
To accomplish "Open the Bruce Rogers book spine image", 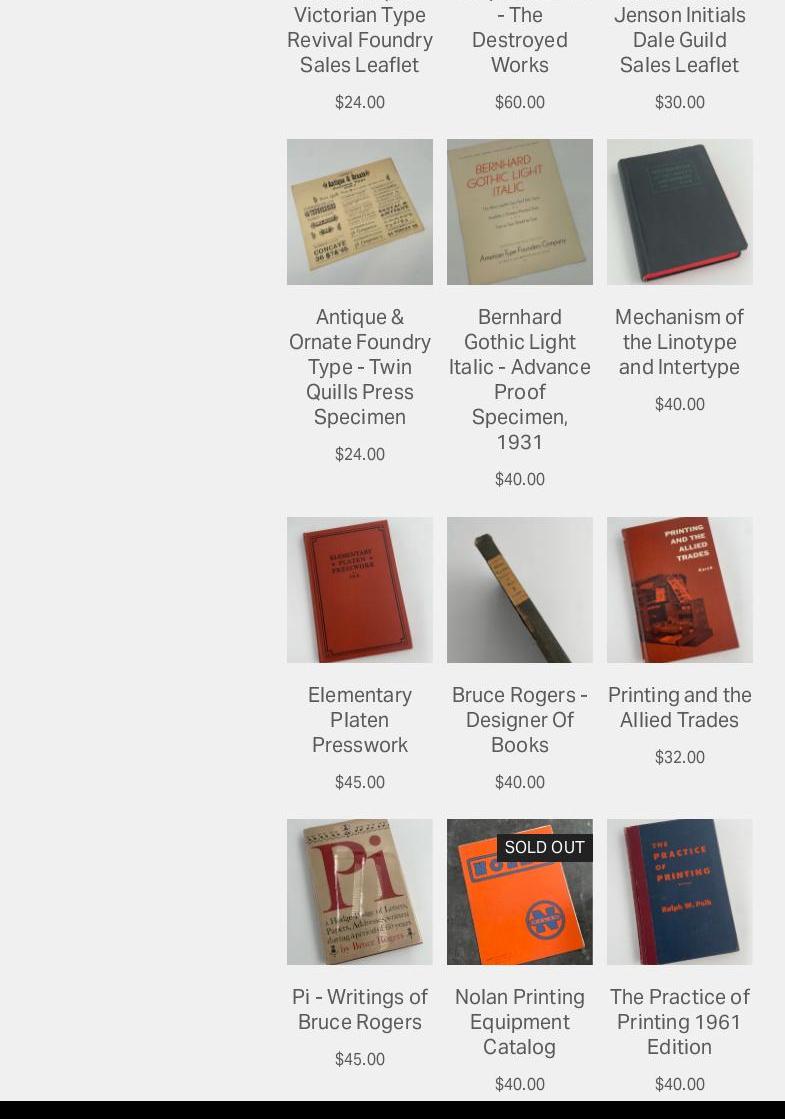I will tap(520, 590).
